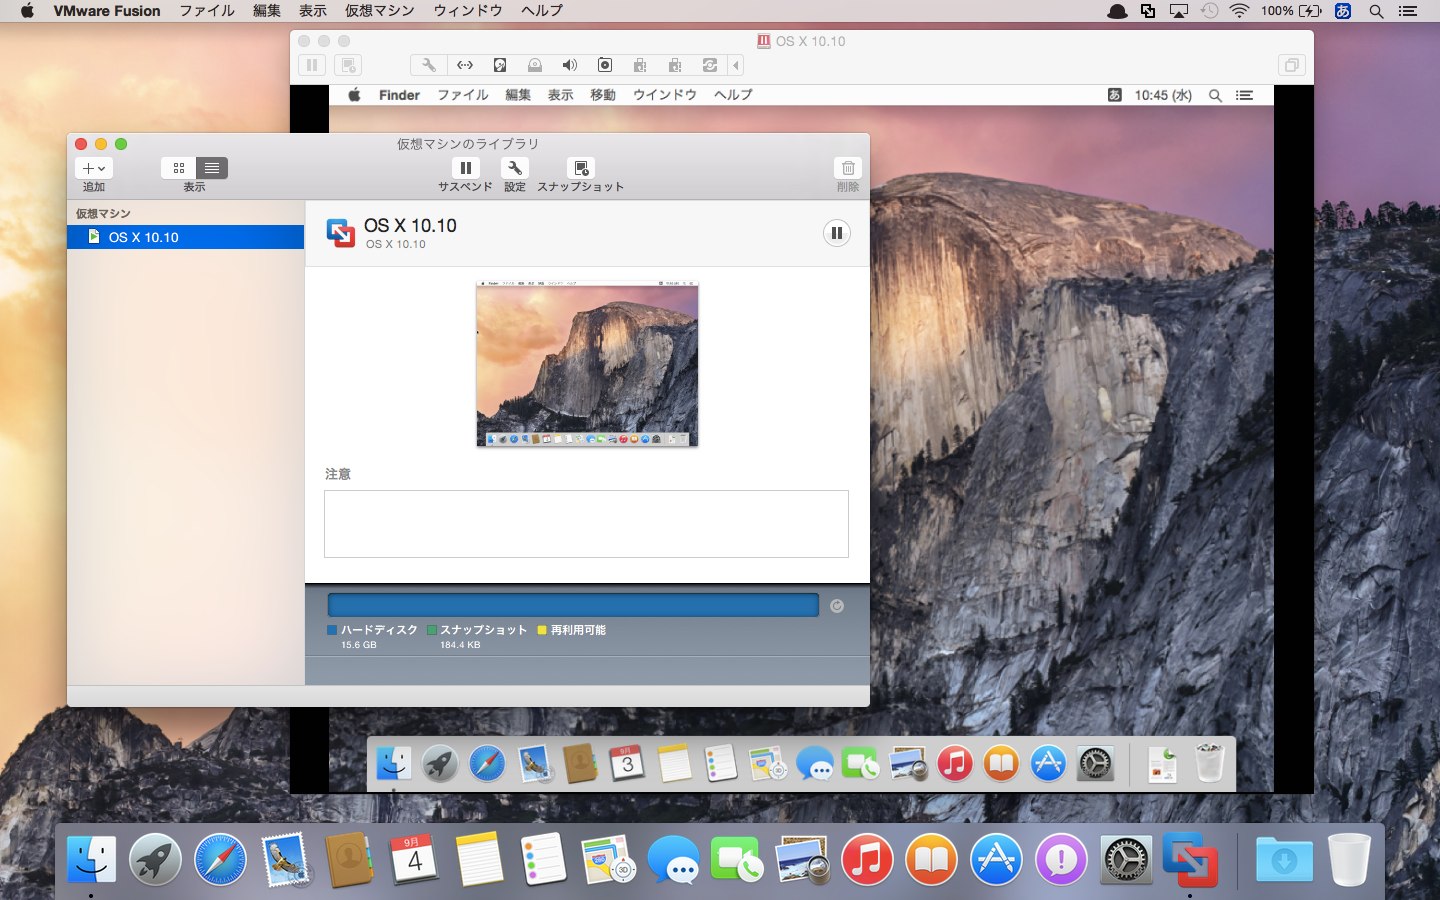Click the hard disk icon in the VM window toolbar
This screenshot has height=900, width=1440.
pyautogui.click(x=500, y=65)
